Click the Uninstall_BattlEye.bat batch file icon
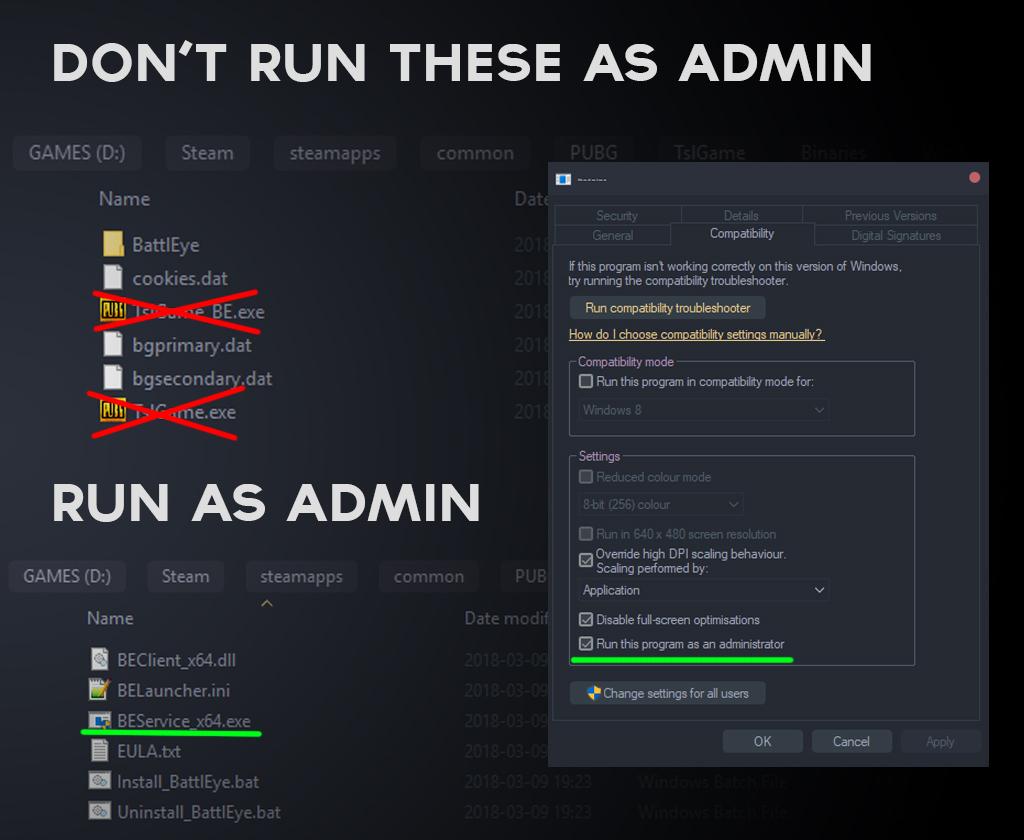 point(100,812)
